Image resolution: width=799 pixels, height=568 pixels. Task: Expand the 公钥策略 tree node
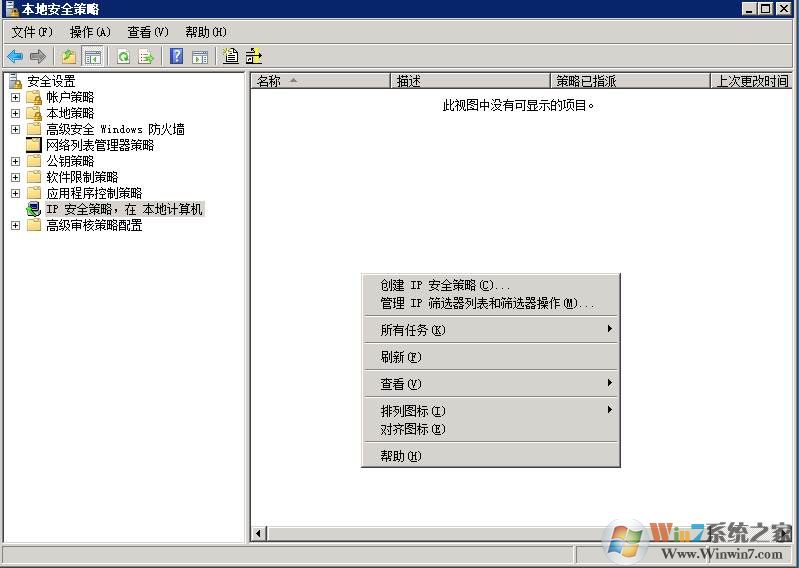(x=15, y=161)
